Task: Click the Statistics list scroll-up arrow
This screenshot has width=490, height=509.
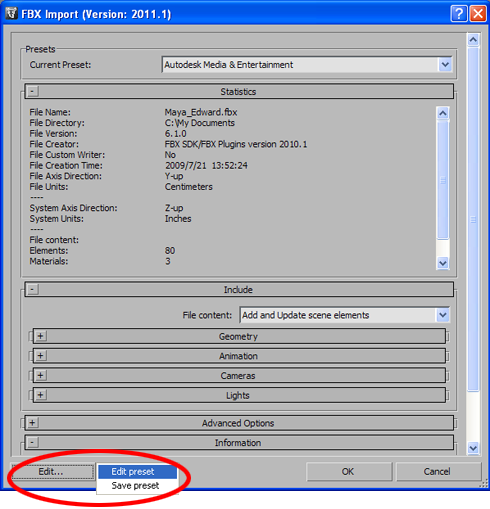Action: point(443,113)
